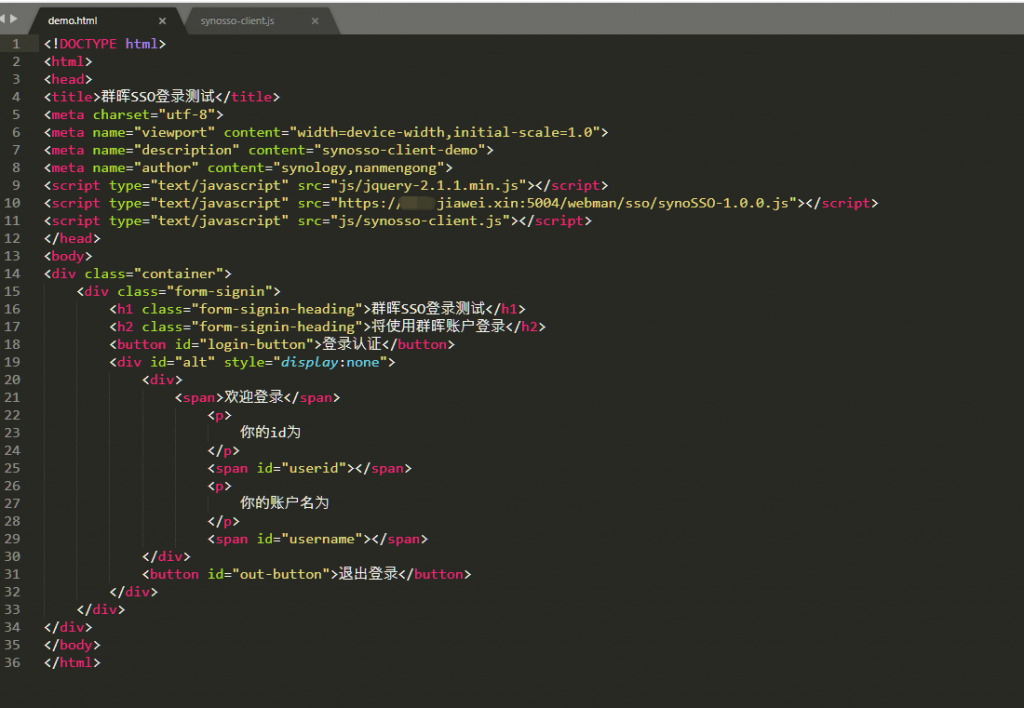This screenshot has height=708, width=1024.
Task: Switch to the synosso-client.js tab
Action: pos(237,21)
